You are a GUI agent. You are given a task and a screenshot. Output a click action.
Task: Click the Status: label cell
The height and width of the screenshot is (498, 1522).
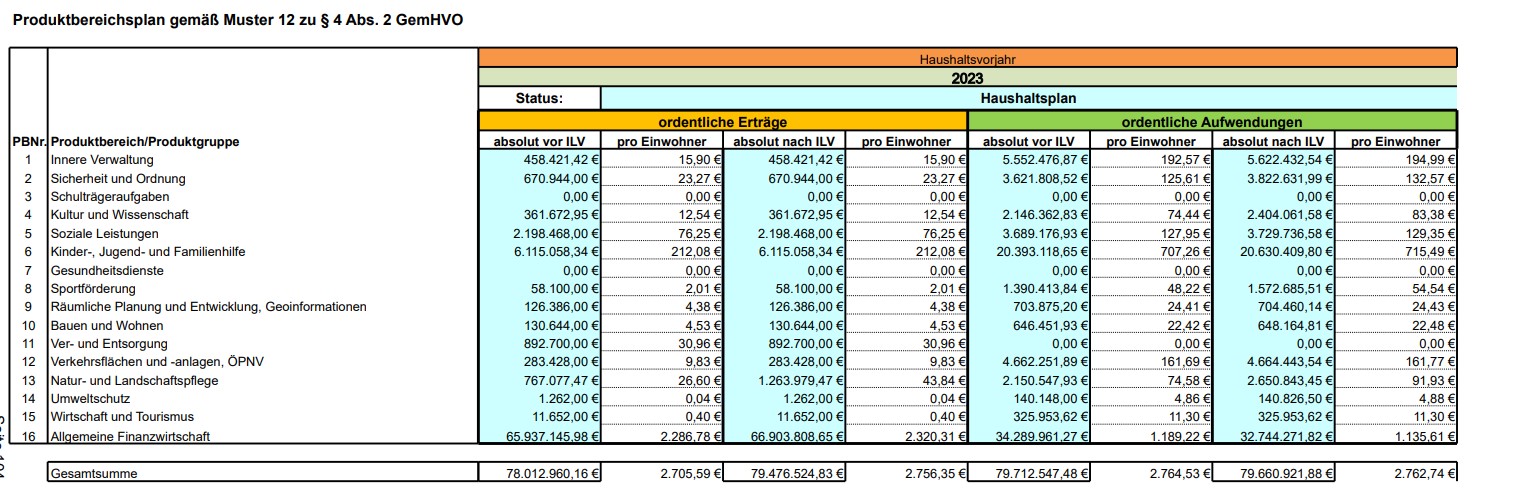[539, 98]
